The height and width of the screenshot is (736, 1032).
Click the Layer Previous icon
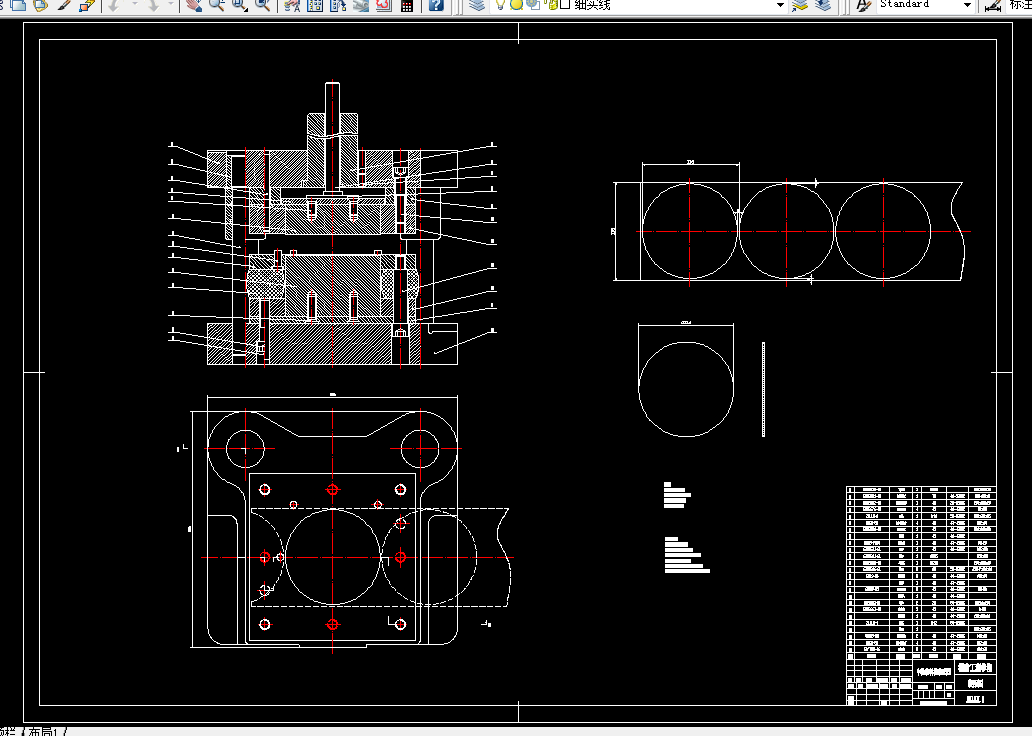(823, 5)
